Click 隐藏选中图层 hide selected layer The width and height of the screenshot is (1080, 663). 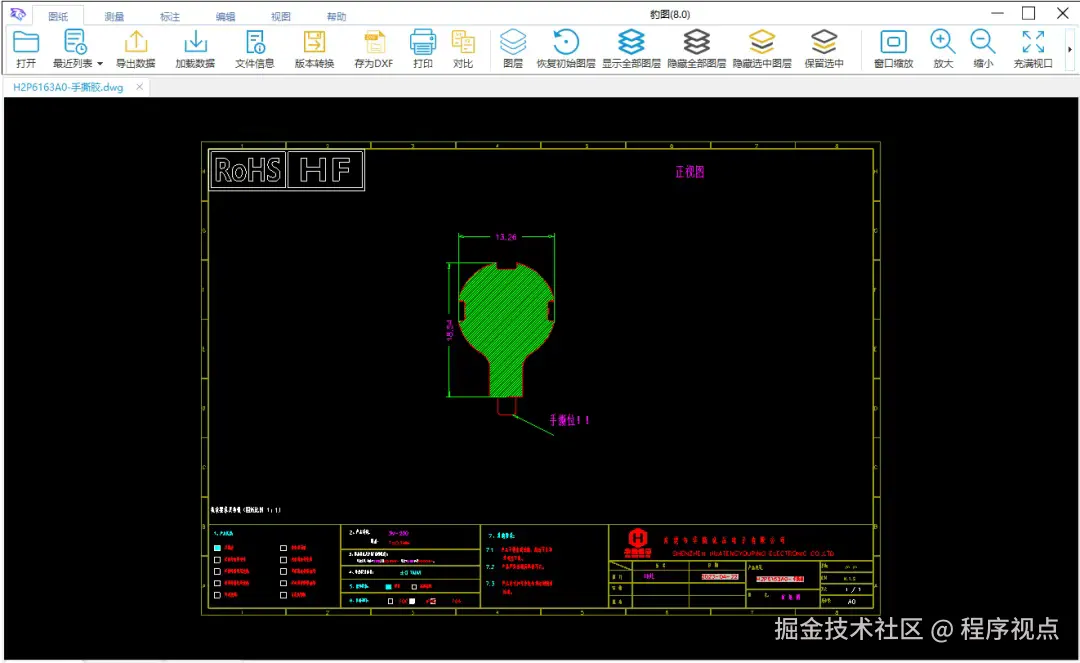(762, 42)
